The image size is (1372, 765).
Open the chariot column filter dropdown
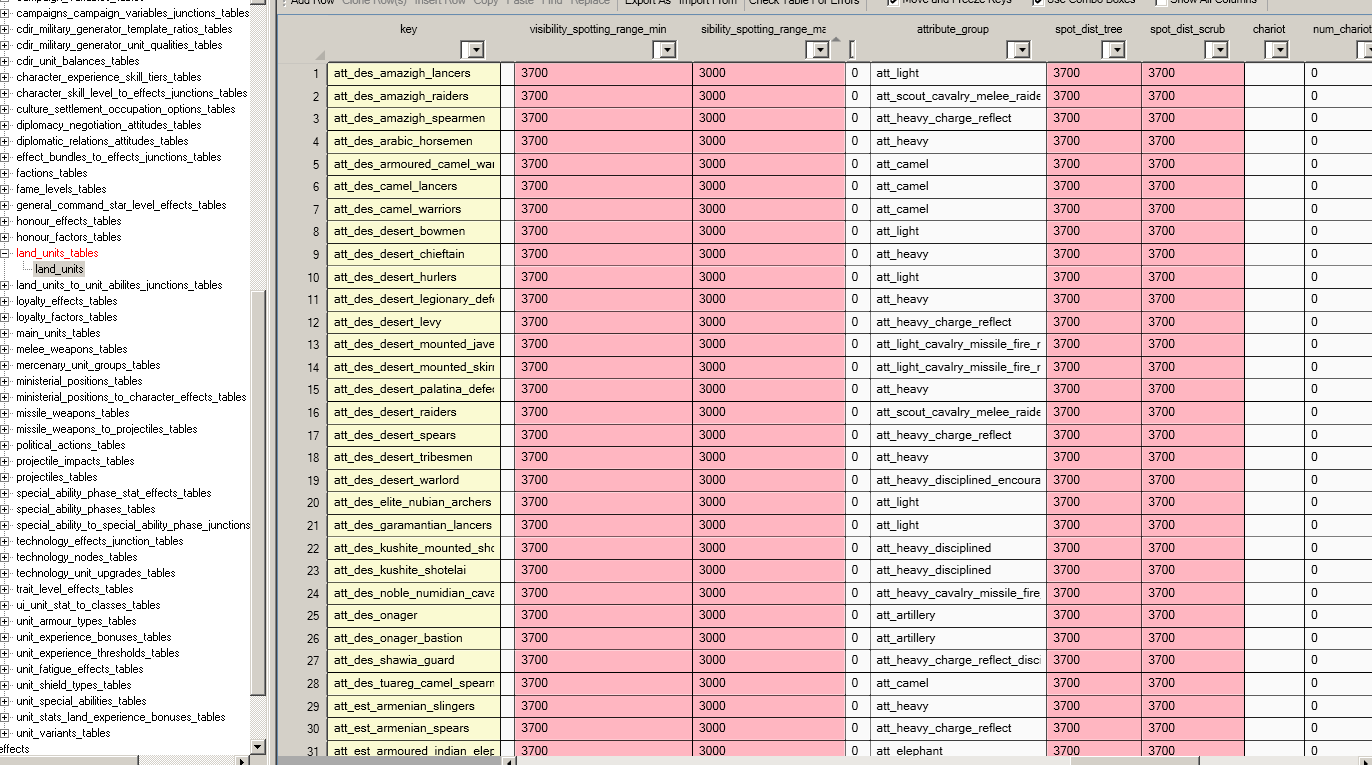pos(1276,50)
